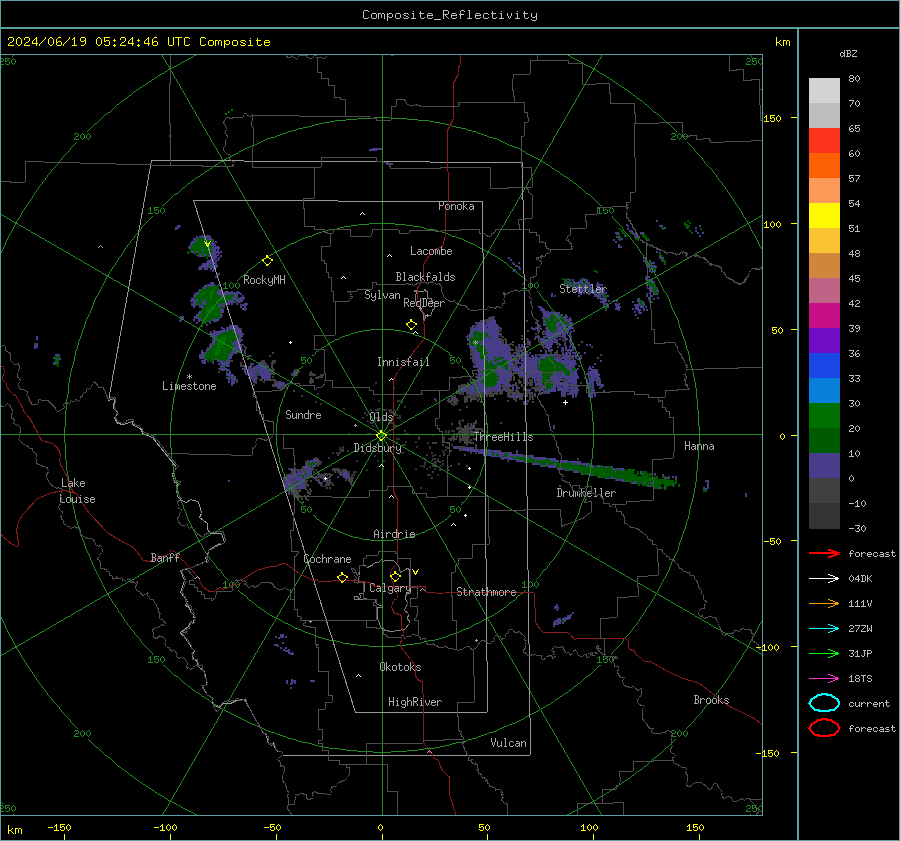900x841 pixels.
Task: Click the Strathmore town label
Action: 486,592
